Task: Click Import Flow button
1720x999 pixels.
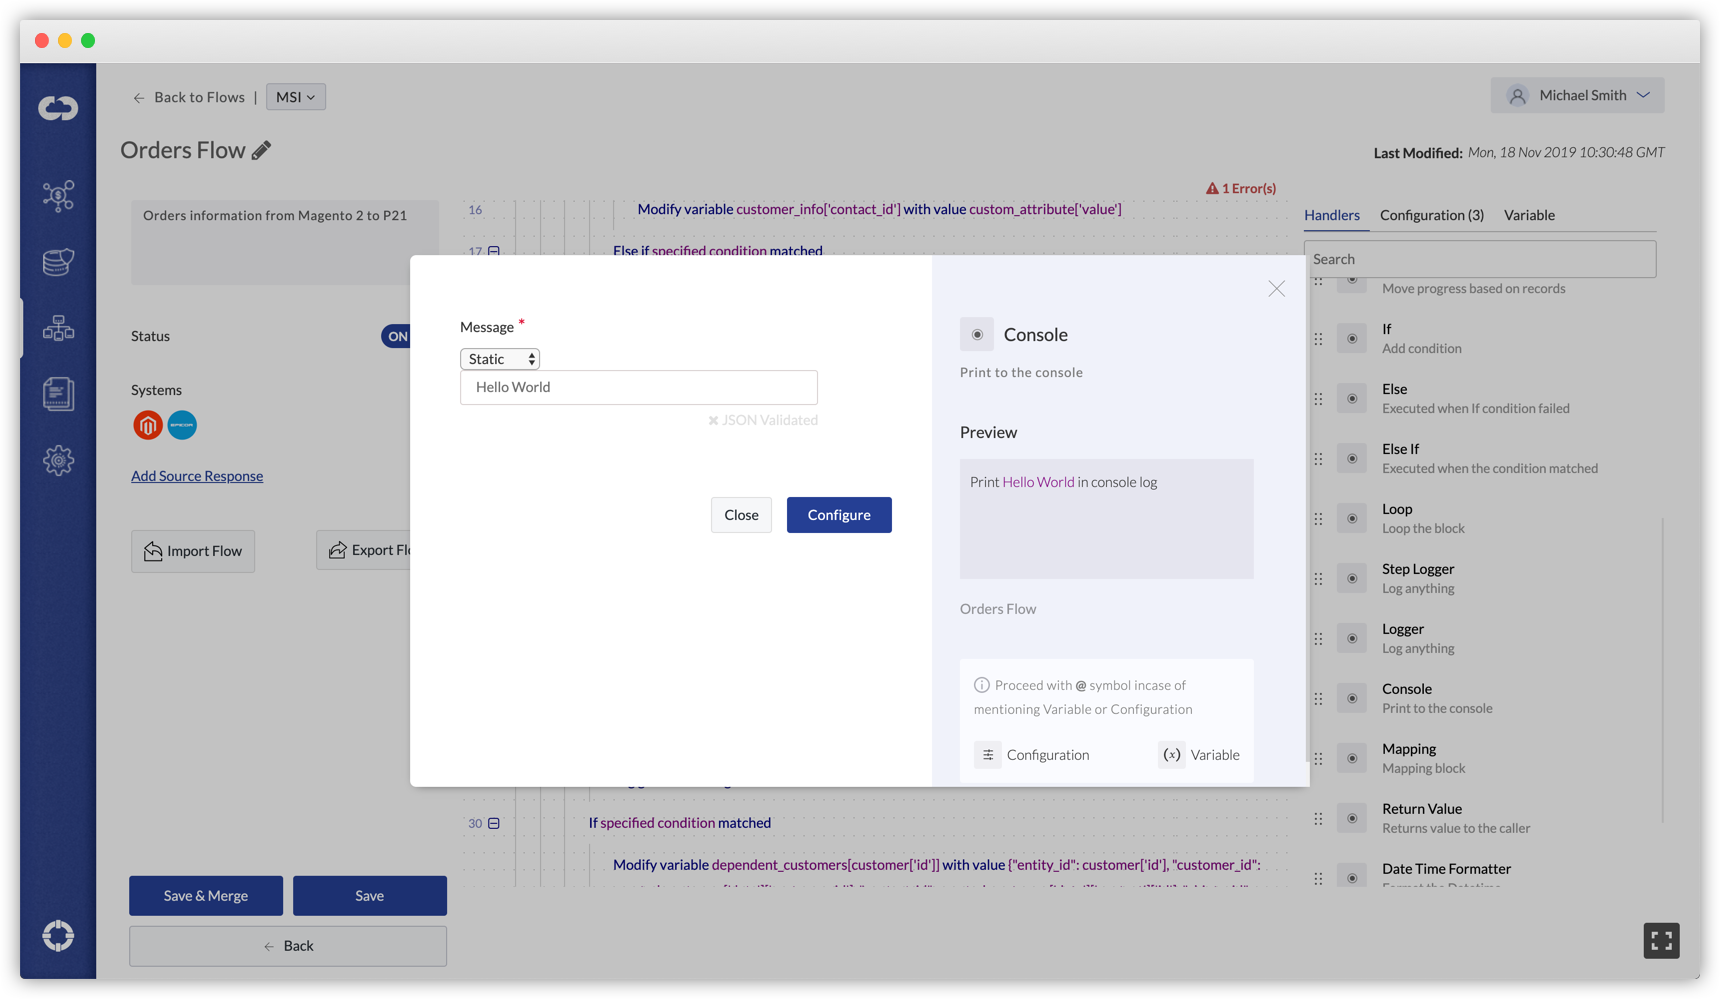Action: tap(193, 551)
